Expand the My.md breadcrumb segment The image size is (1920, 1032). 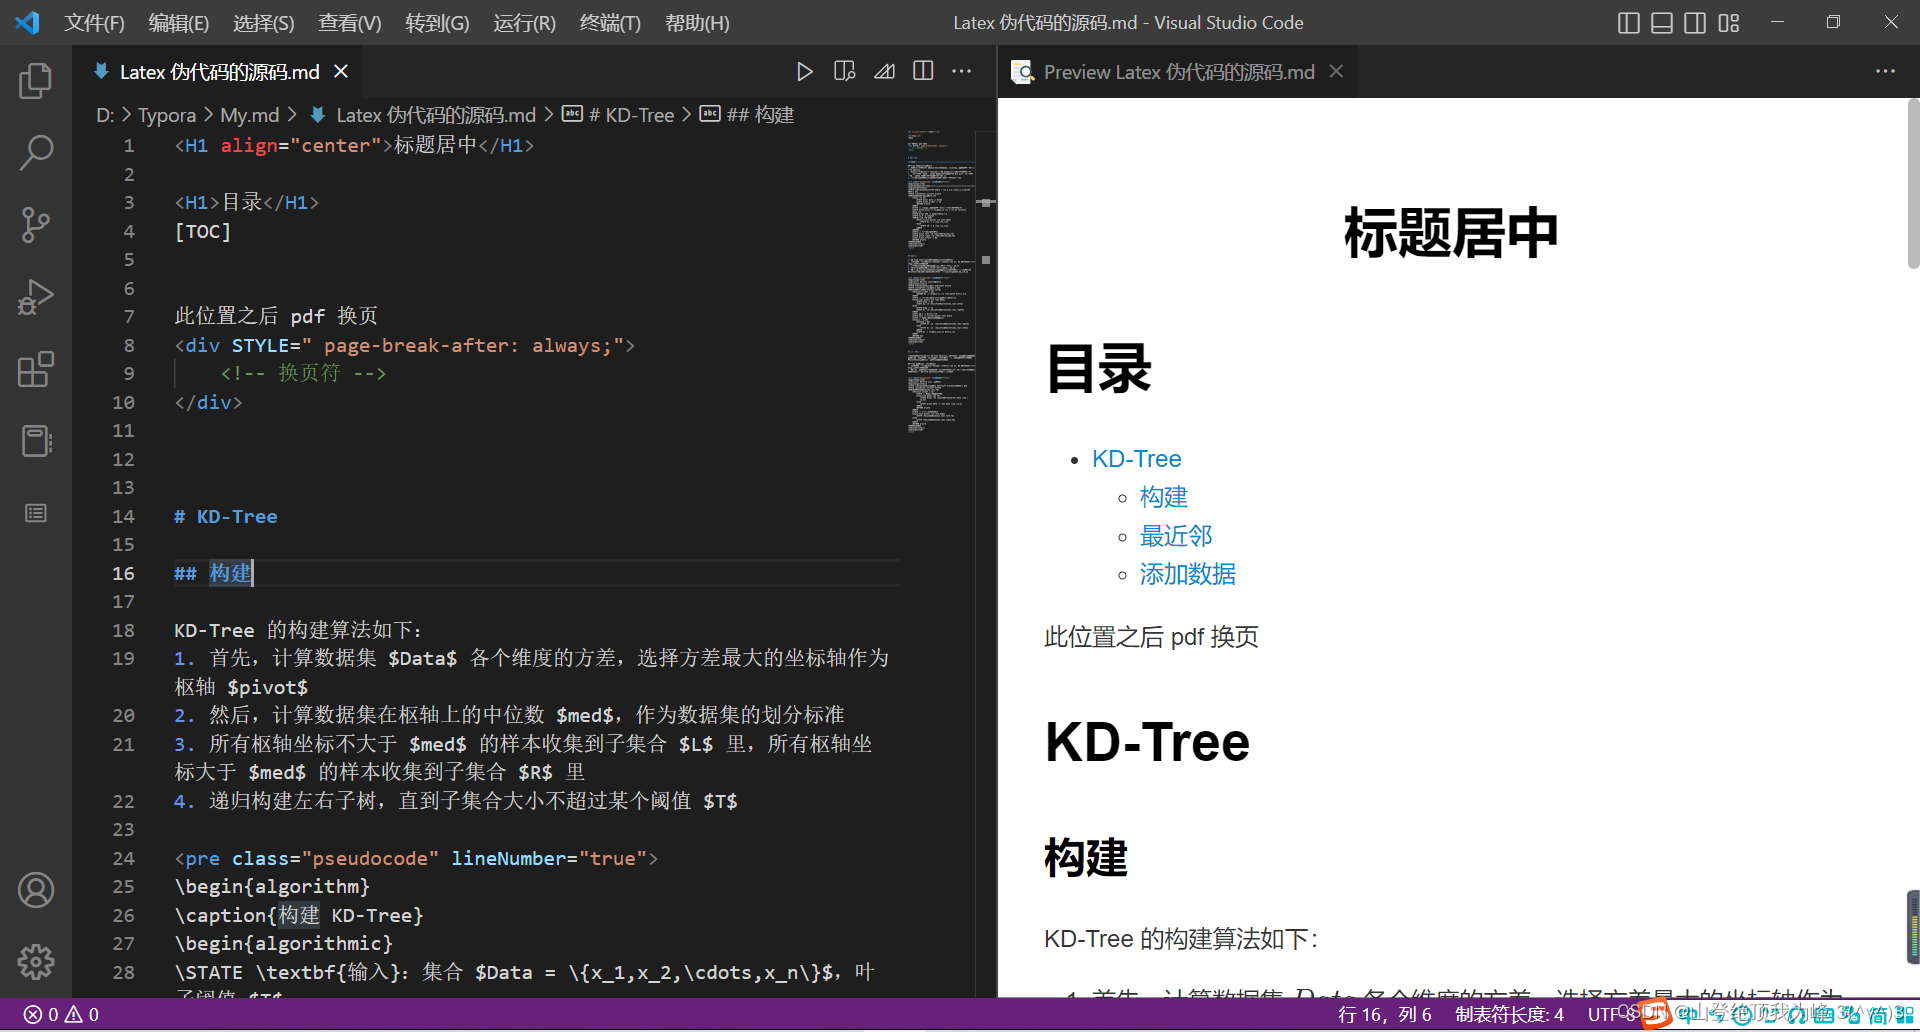tap(249, 115)
